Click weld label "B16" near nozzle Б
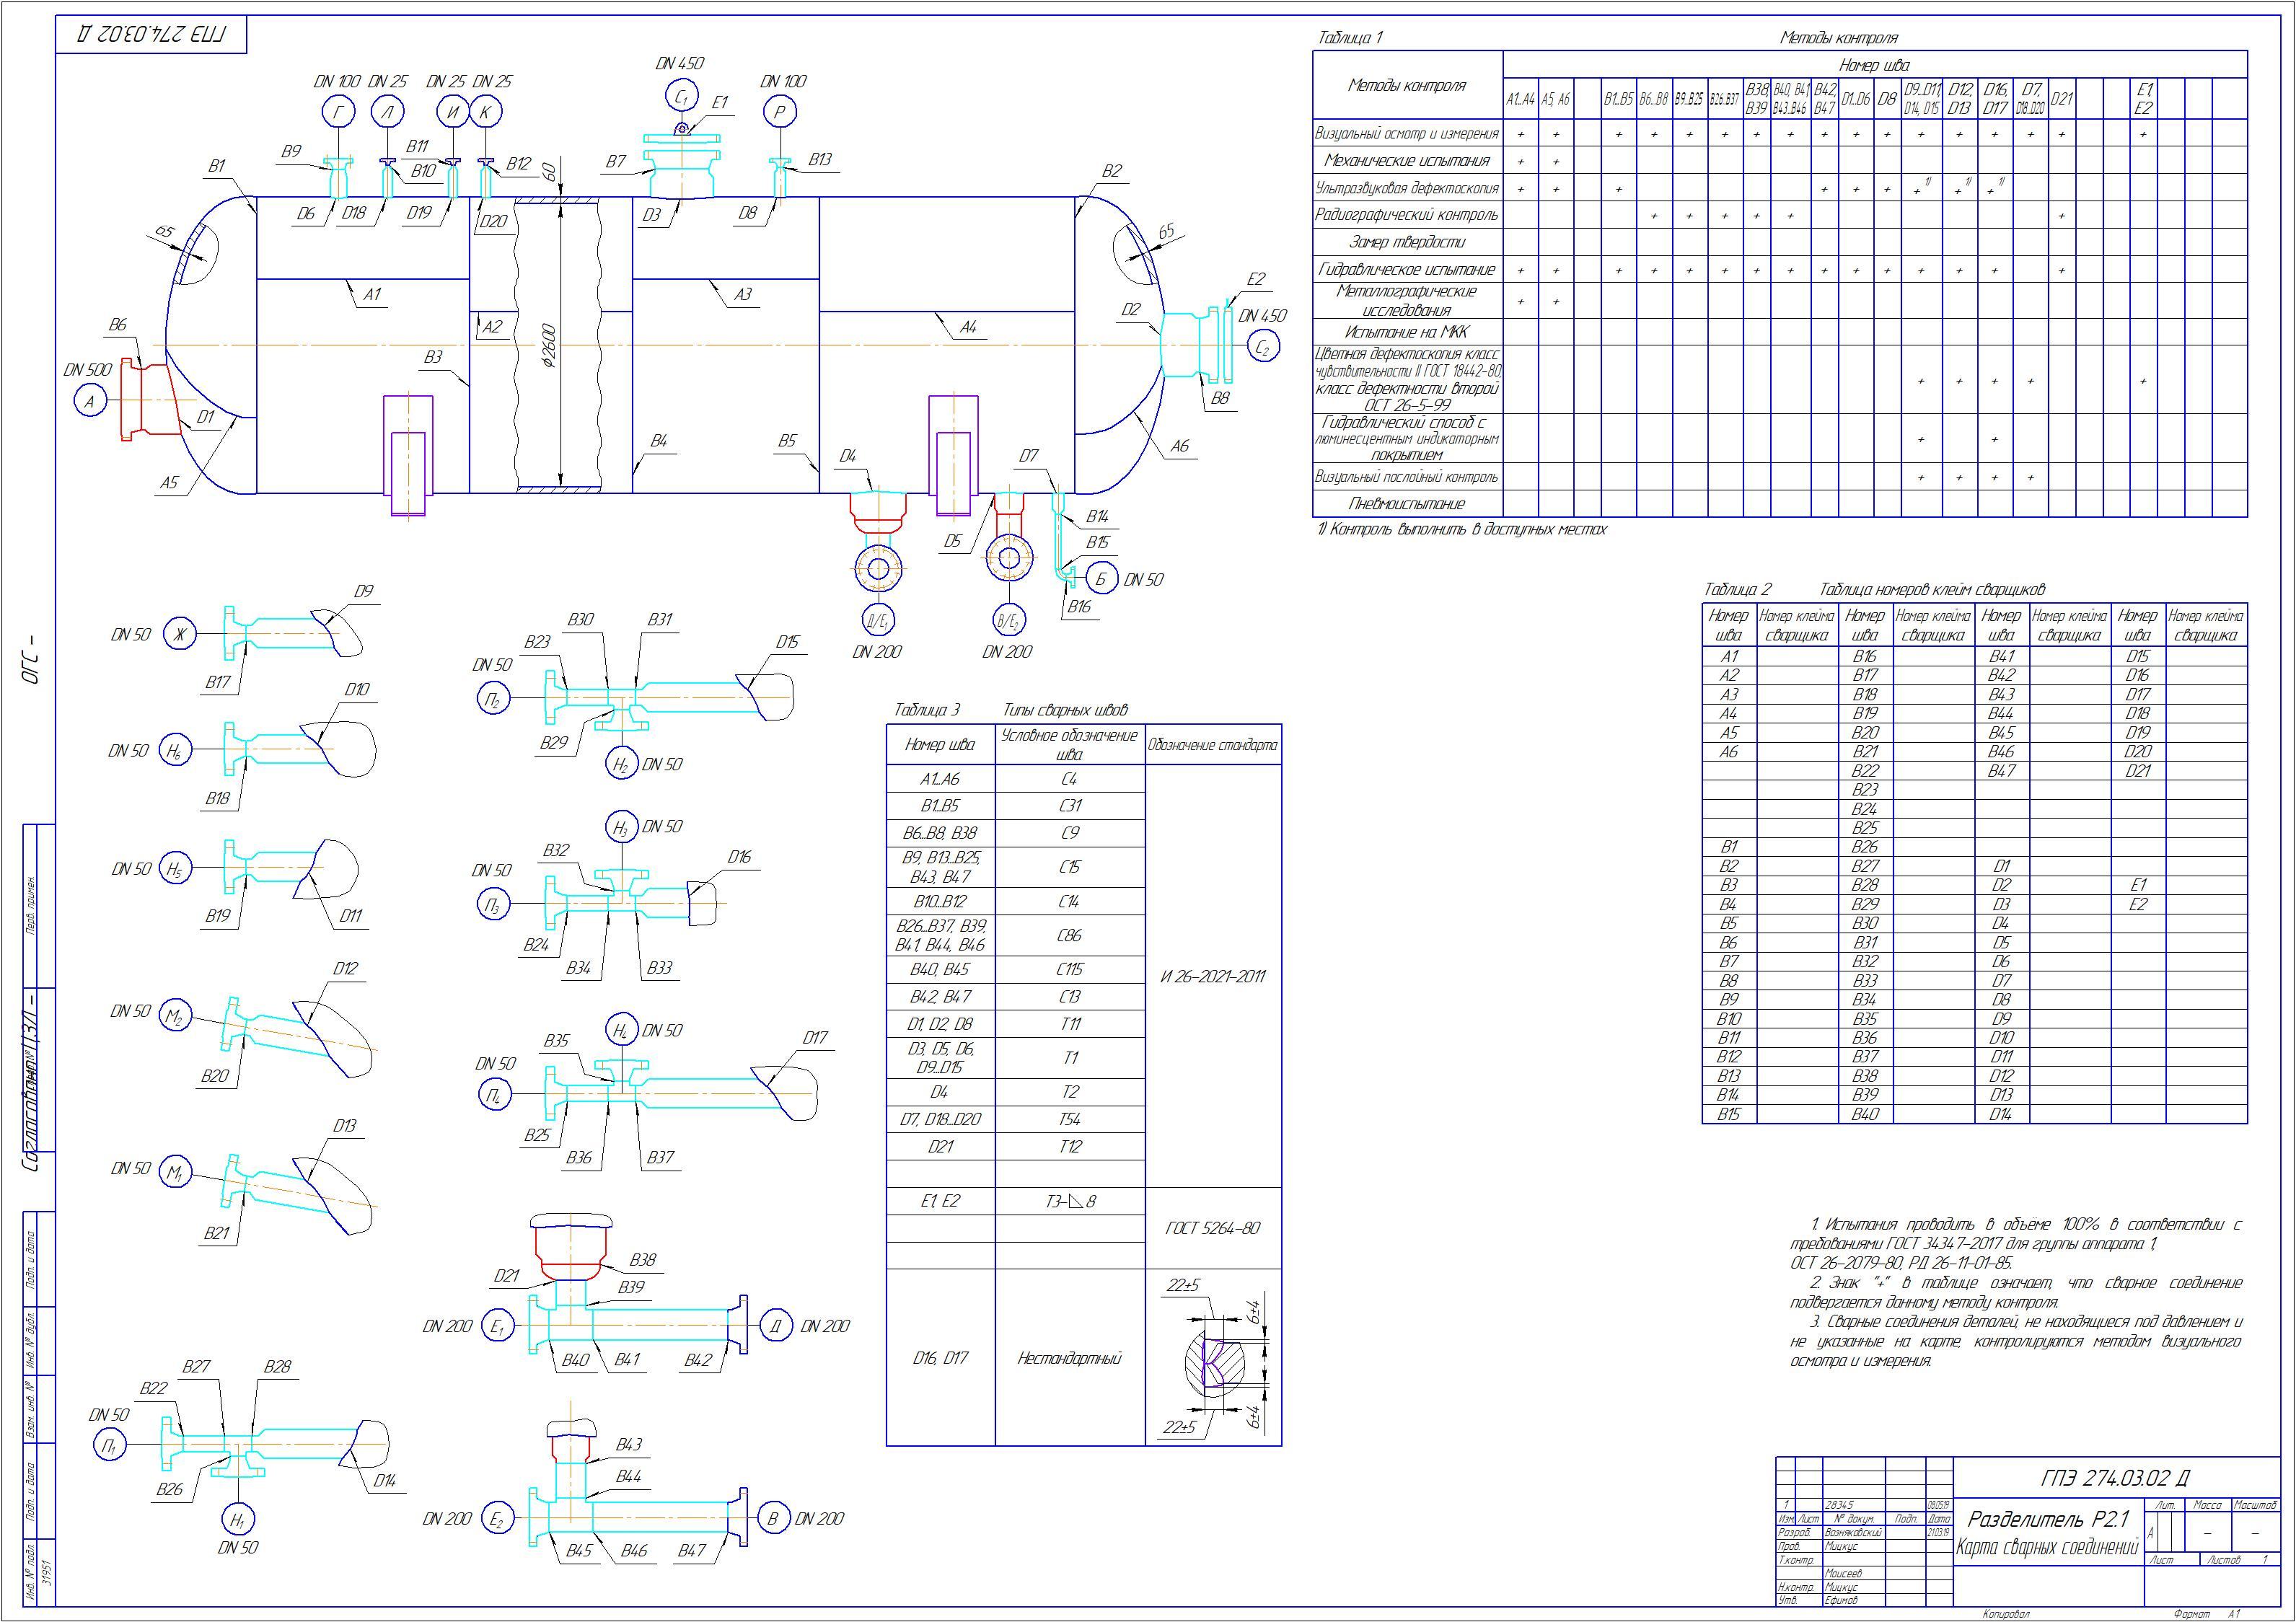The image size is (2296, 1622). coord(1079,607)
